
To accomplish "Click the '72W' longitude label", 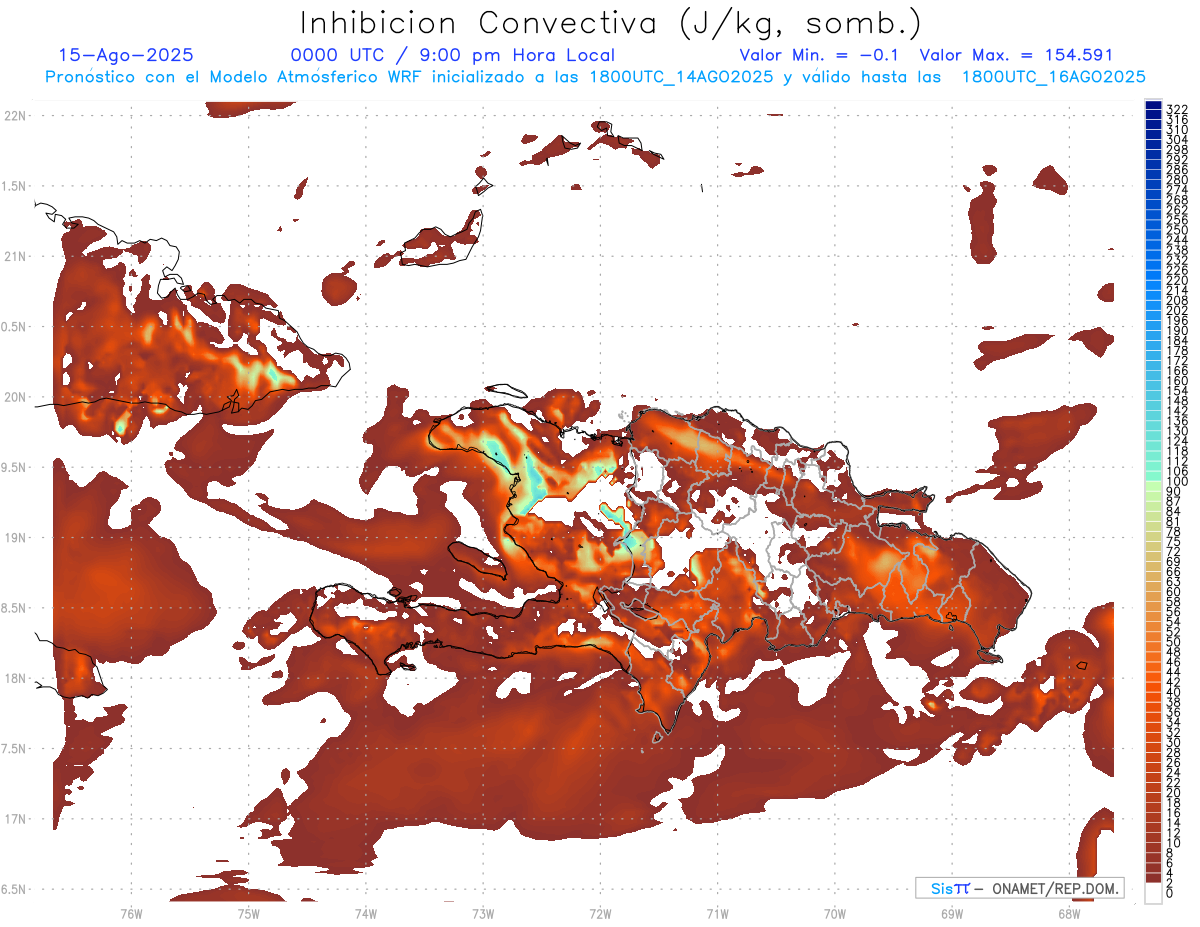I will click(600, 913).
